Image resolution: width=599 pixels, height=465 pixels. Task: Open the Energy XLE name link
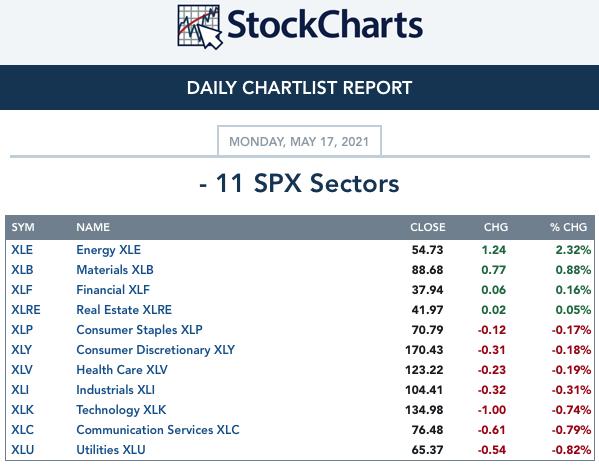(x=108, y=250)
